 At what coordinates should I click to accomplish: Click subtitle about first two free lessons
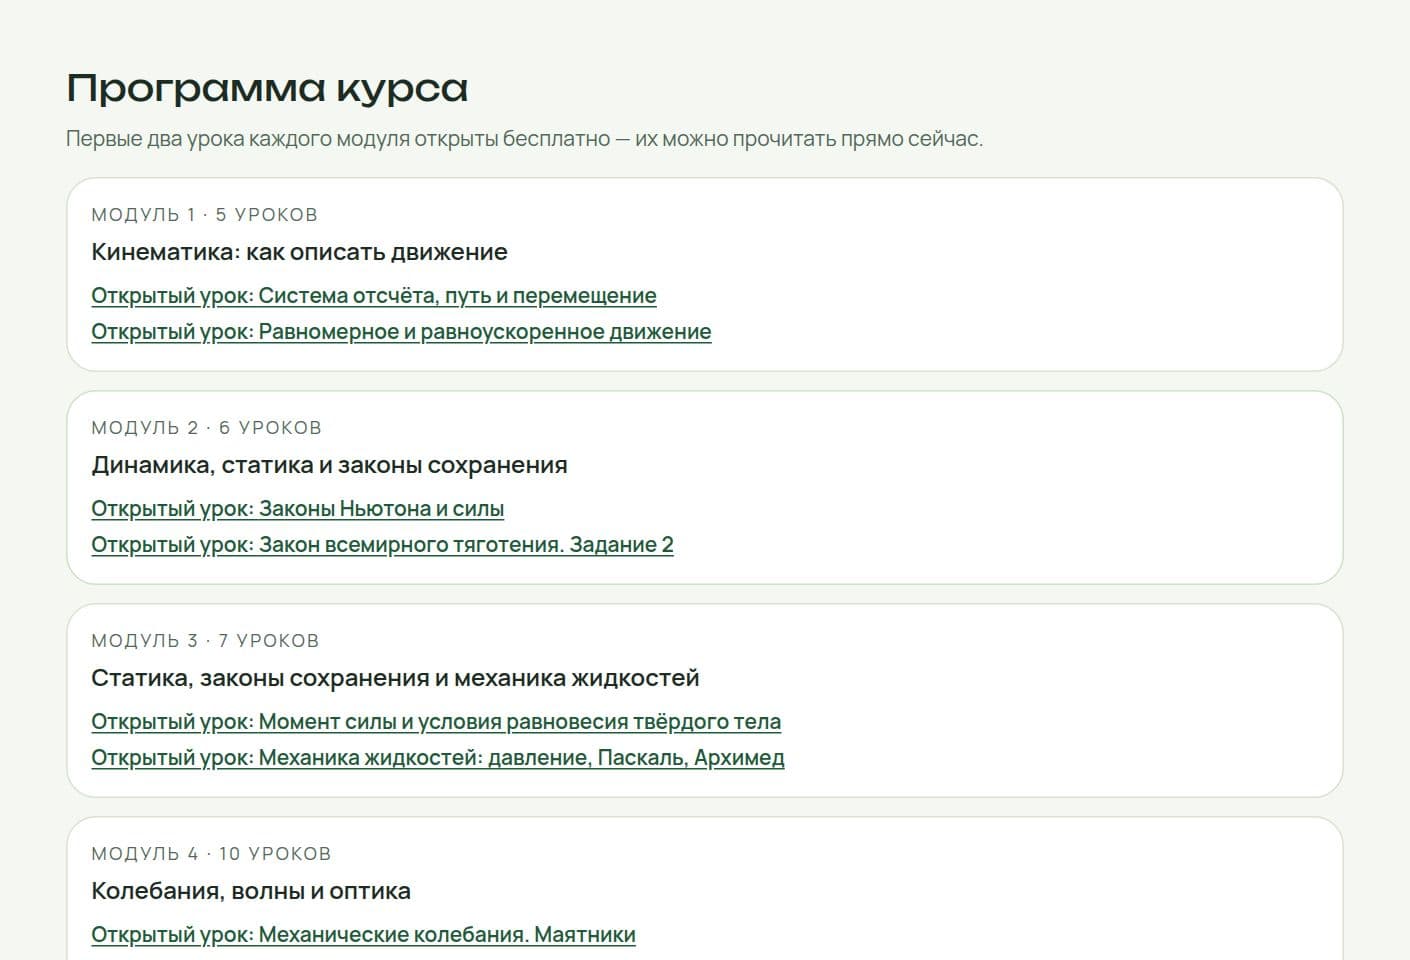click(x=525, y=139)
